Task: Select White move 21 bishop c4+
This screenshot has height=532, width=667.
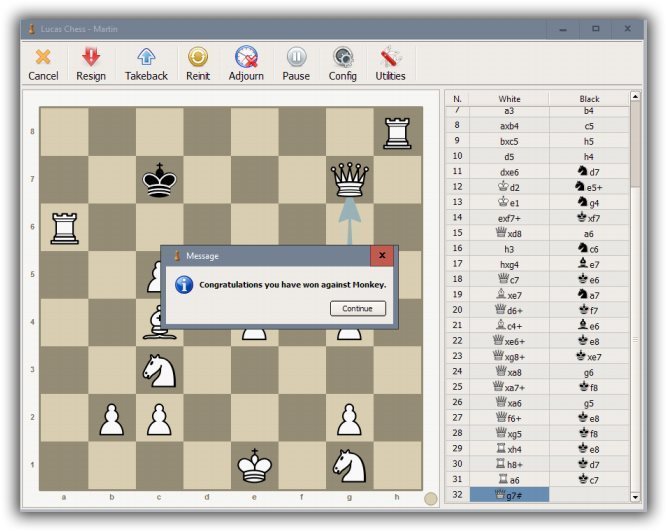Action: (509, 326)
